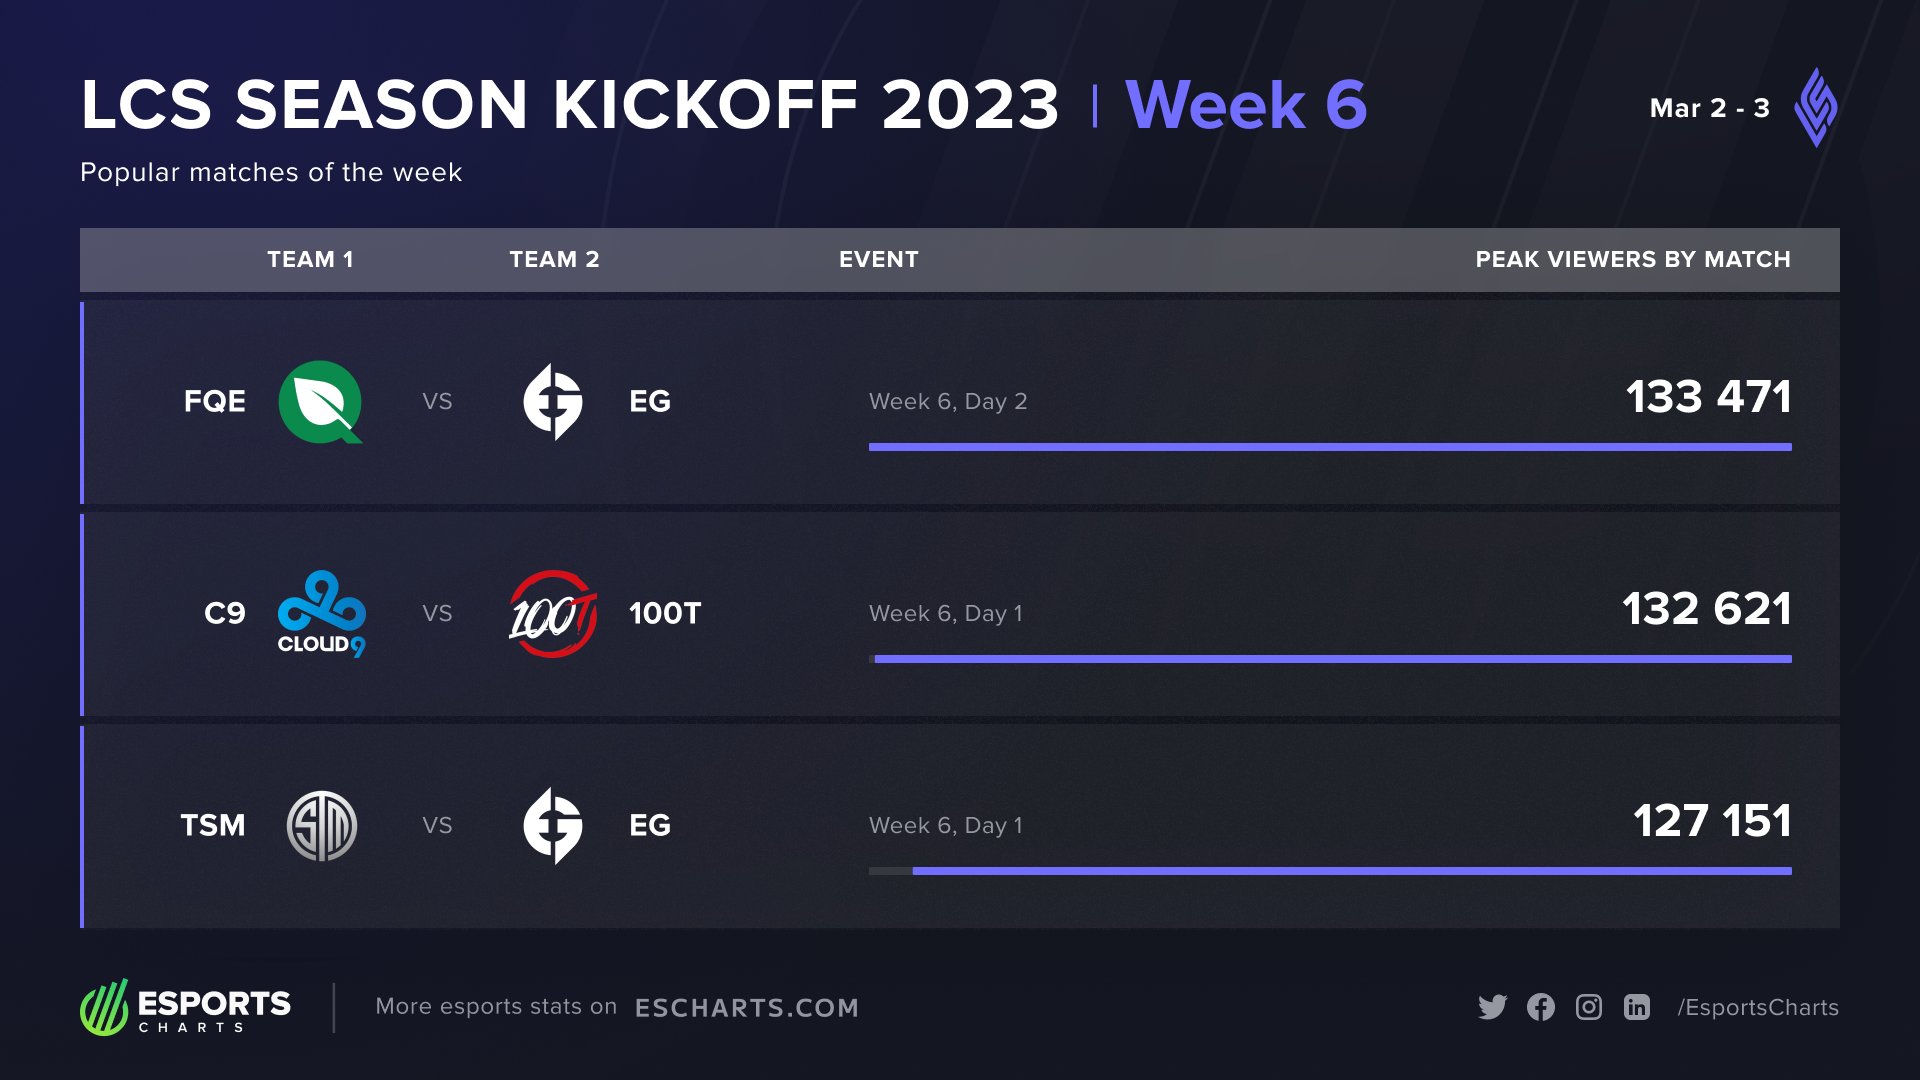Open the LinkedIn icon in footer
The height and width of the screenshot is (1080, 1920).
pos(1637,1007)
